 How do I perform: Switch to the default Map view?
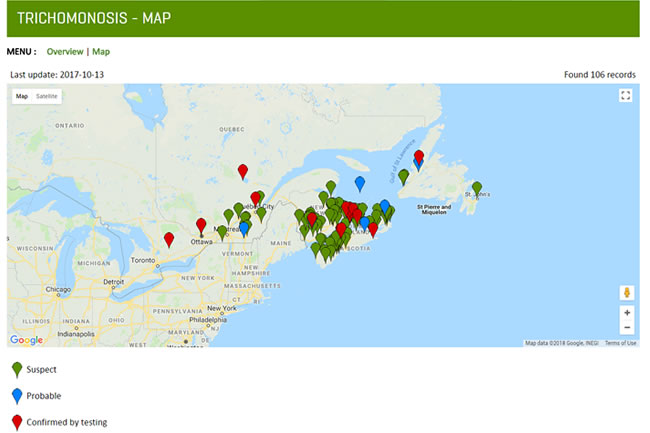point(22,96)
